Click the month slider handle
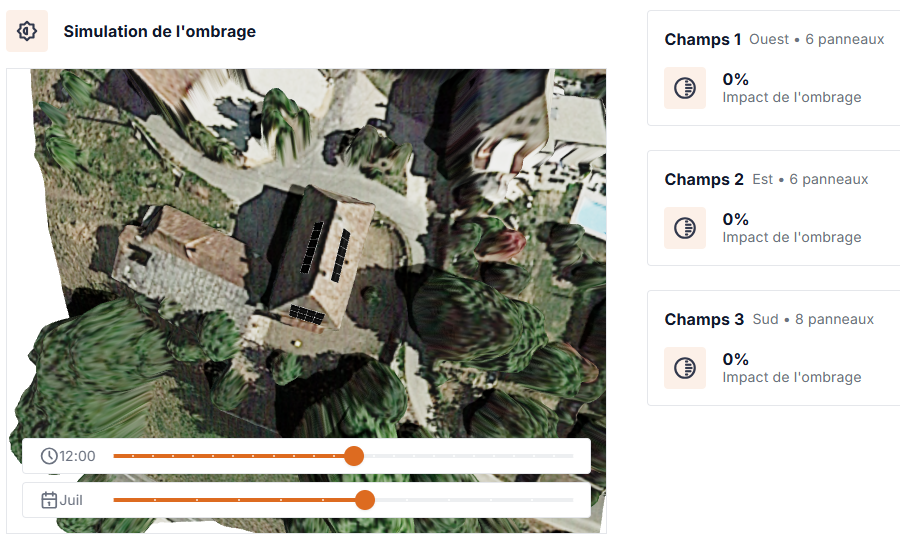Image resolution: width=900 pixels, height=546 pixels. click(x=365, y=500)
